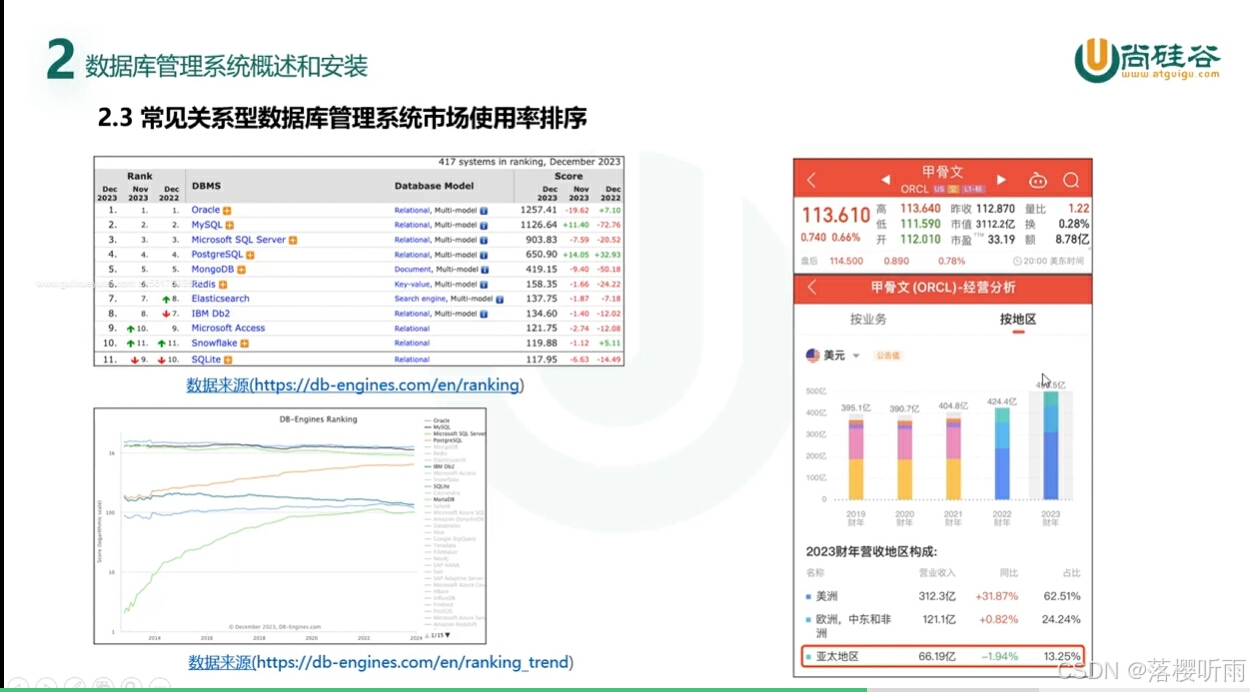Open the SQLite link in ranking table
The width and height of the screenshot is (1250, 692).
pos(206,360)
